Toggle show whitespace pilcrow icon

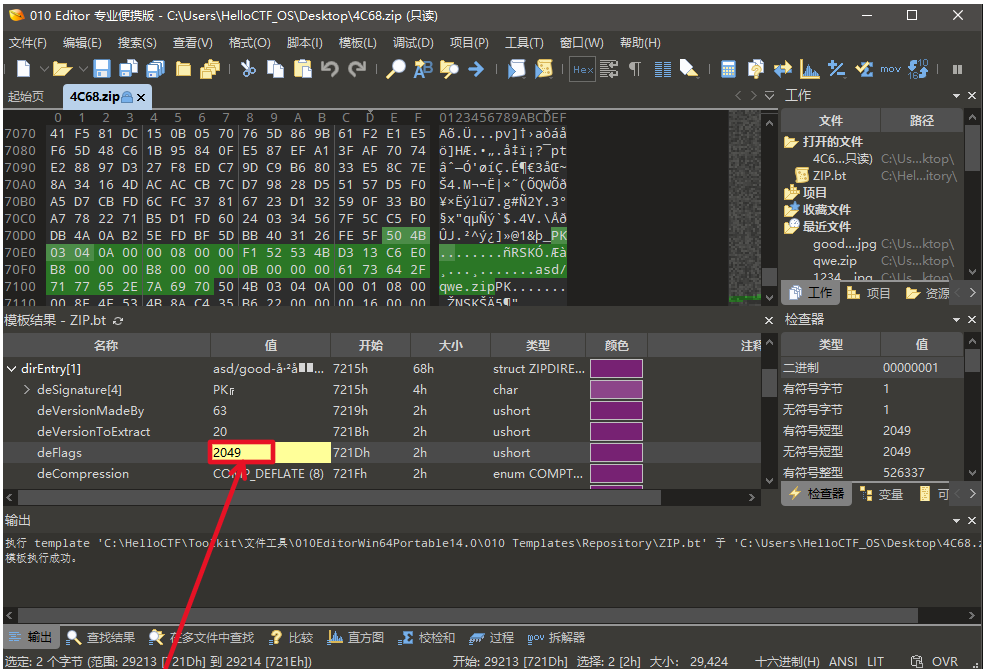[635, 69]
